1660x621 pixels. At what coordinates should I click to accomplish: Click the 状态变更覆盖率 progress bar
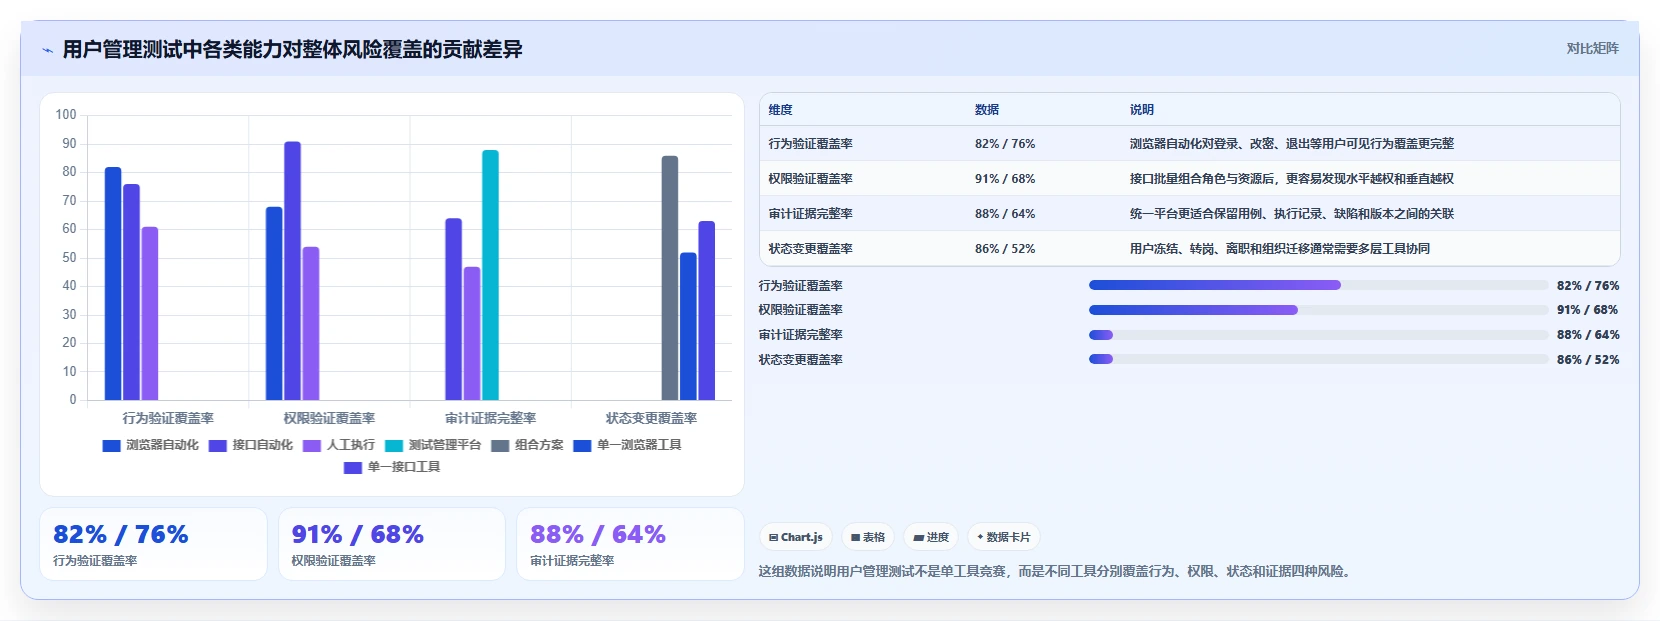tap(1318, 359)
